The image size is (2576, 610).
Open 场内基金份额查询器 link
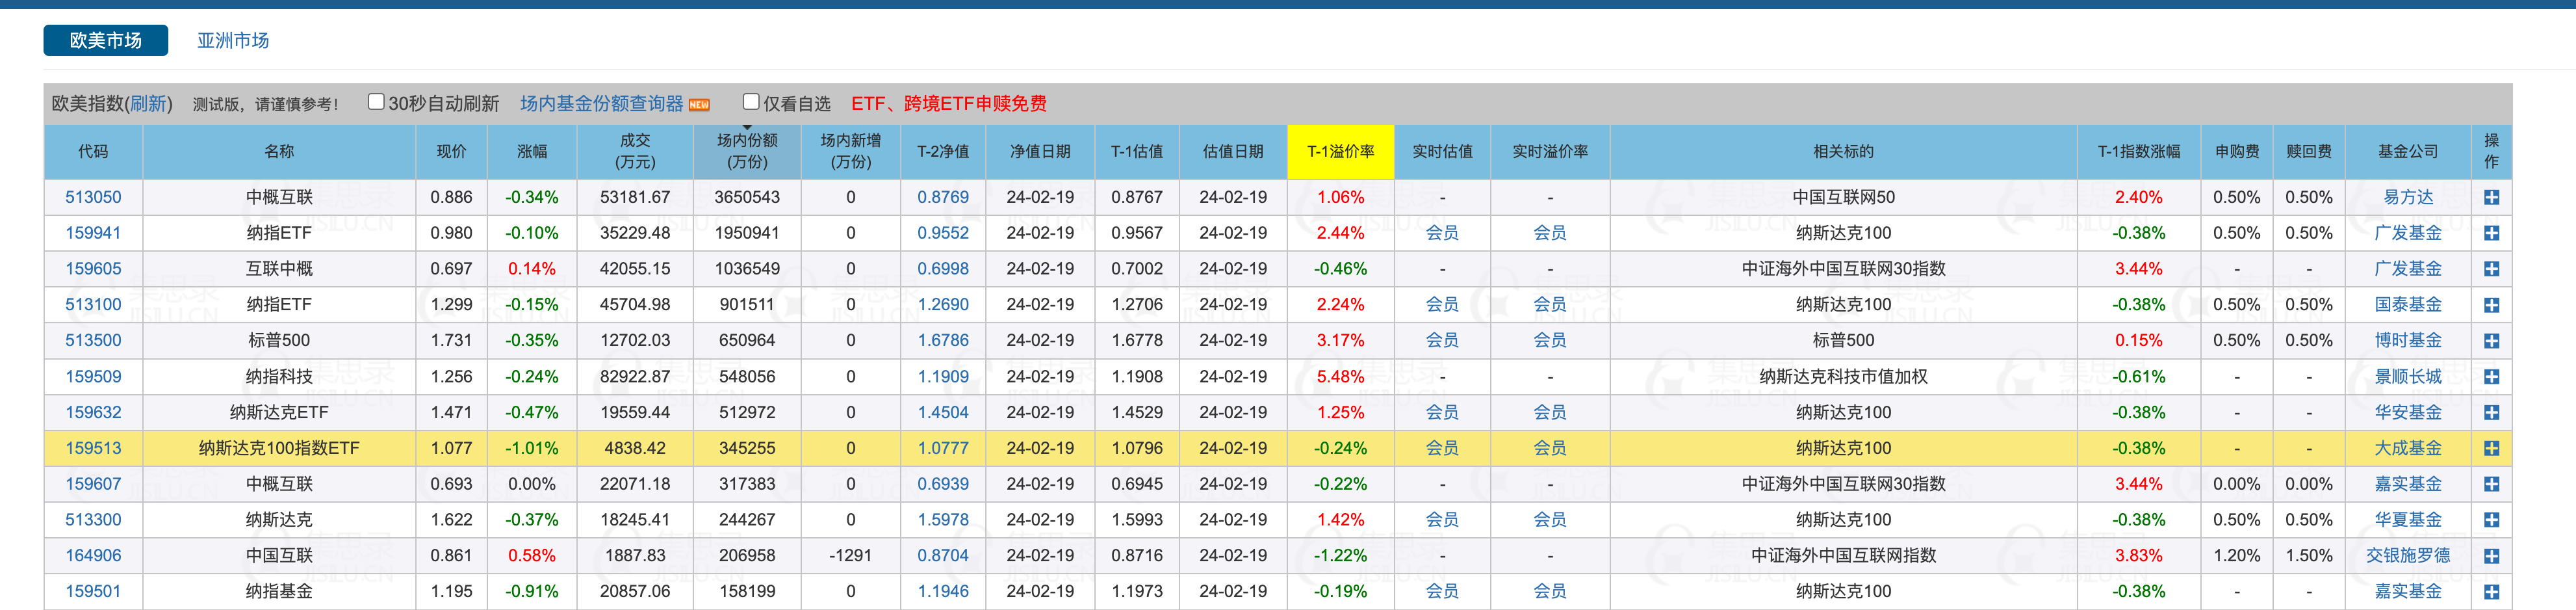pyautogui.click(x=601, y=104)
